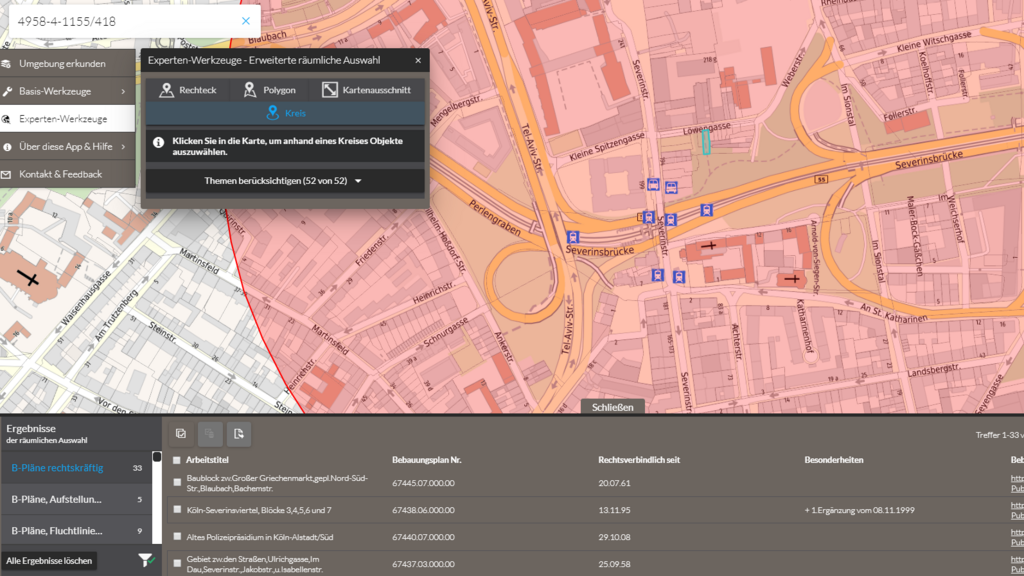
Task: Select the Experten-Werkzeuge menu entry
Action: (x=64, y=117)
